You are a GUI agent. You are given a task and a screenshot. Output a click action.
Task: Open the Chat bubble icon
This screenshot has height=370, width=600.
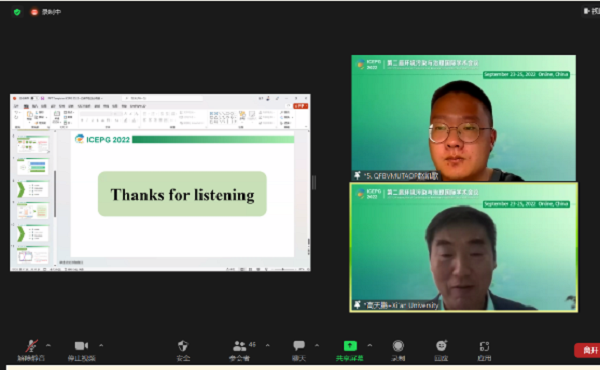(x=299, y=346)
